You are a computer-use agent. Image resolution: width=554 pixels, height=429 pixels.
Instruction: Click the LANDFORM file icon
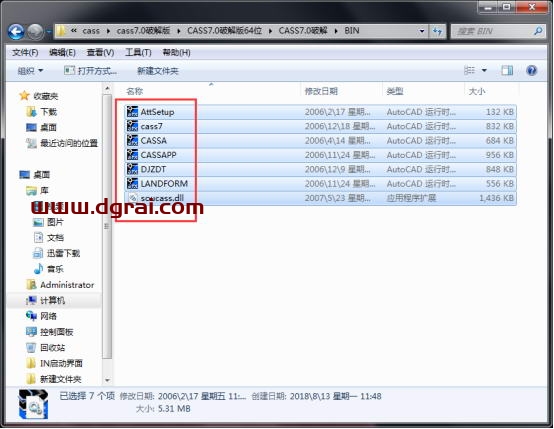coord(132,183)
